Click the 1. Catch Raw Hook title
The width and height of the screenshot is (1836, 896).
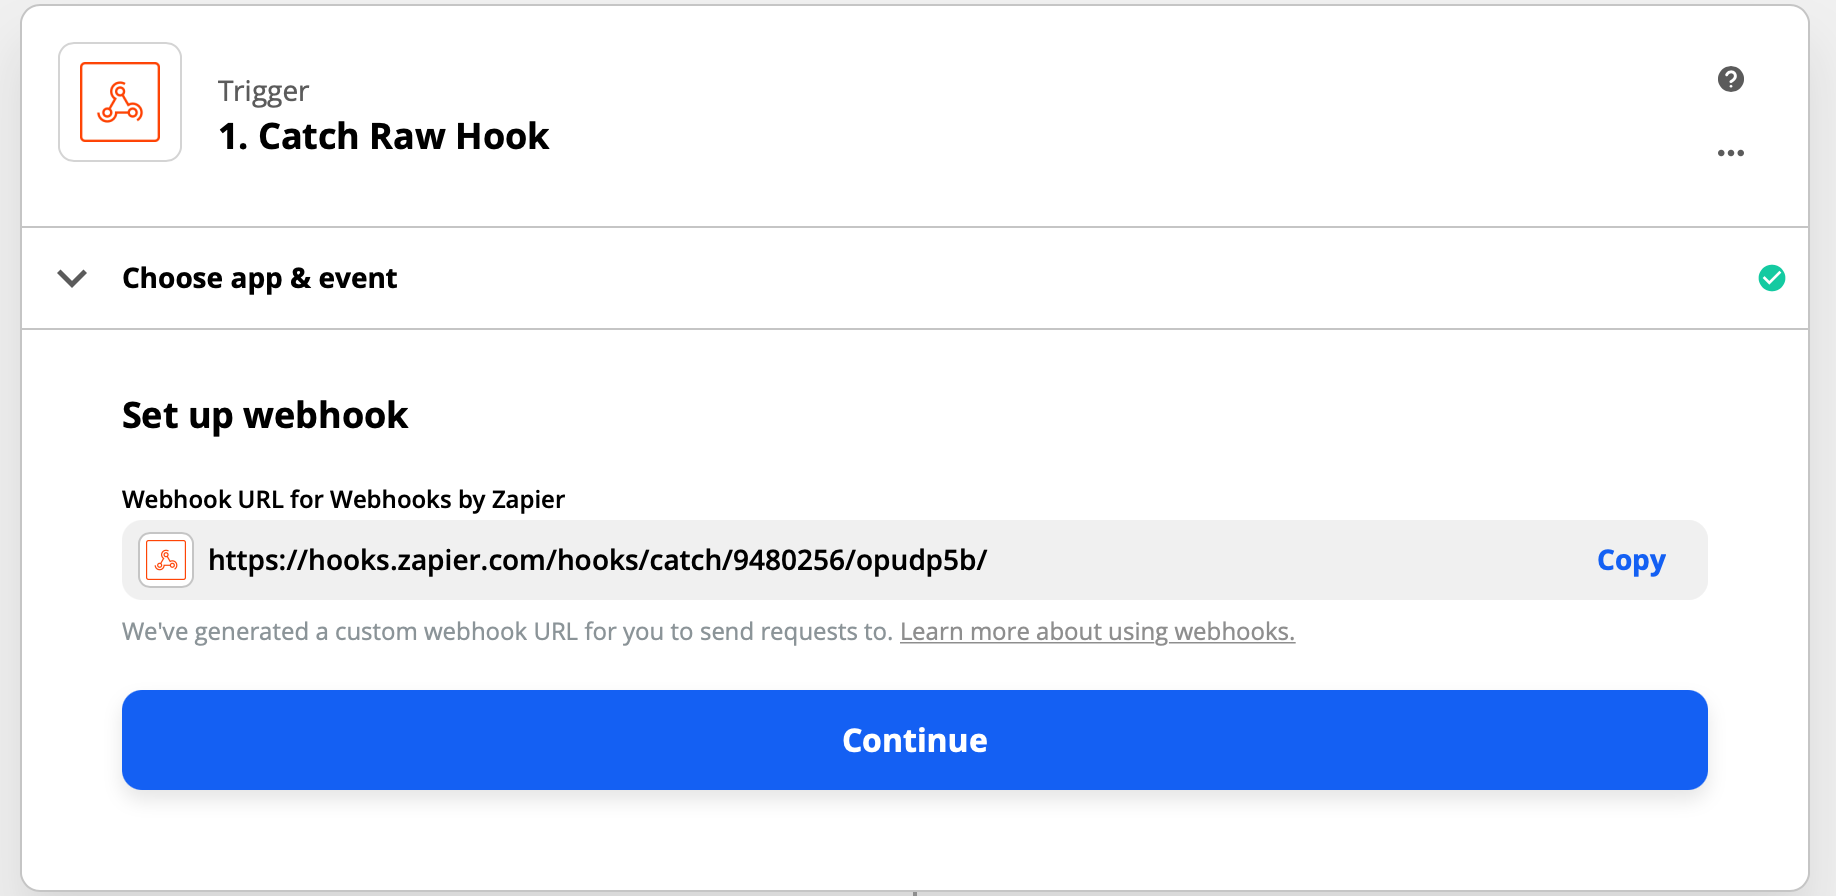pyautogui.click(x=384, y=136)
